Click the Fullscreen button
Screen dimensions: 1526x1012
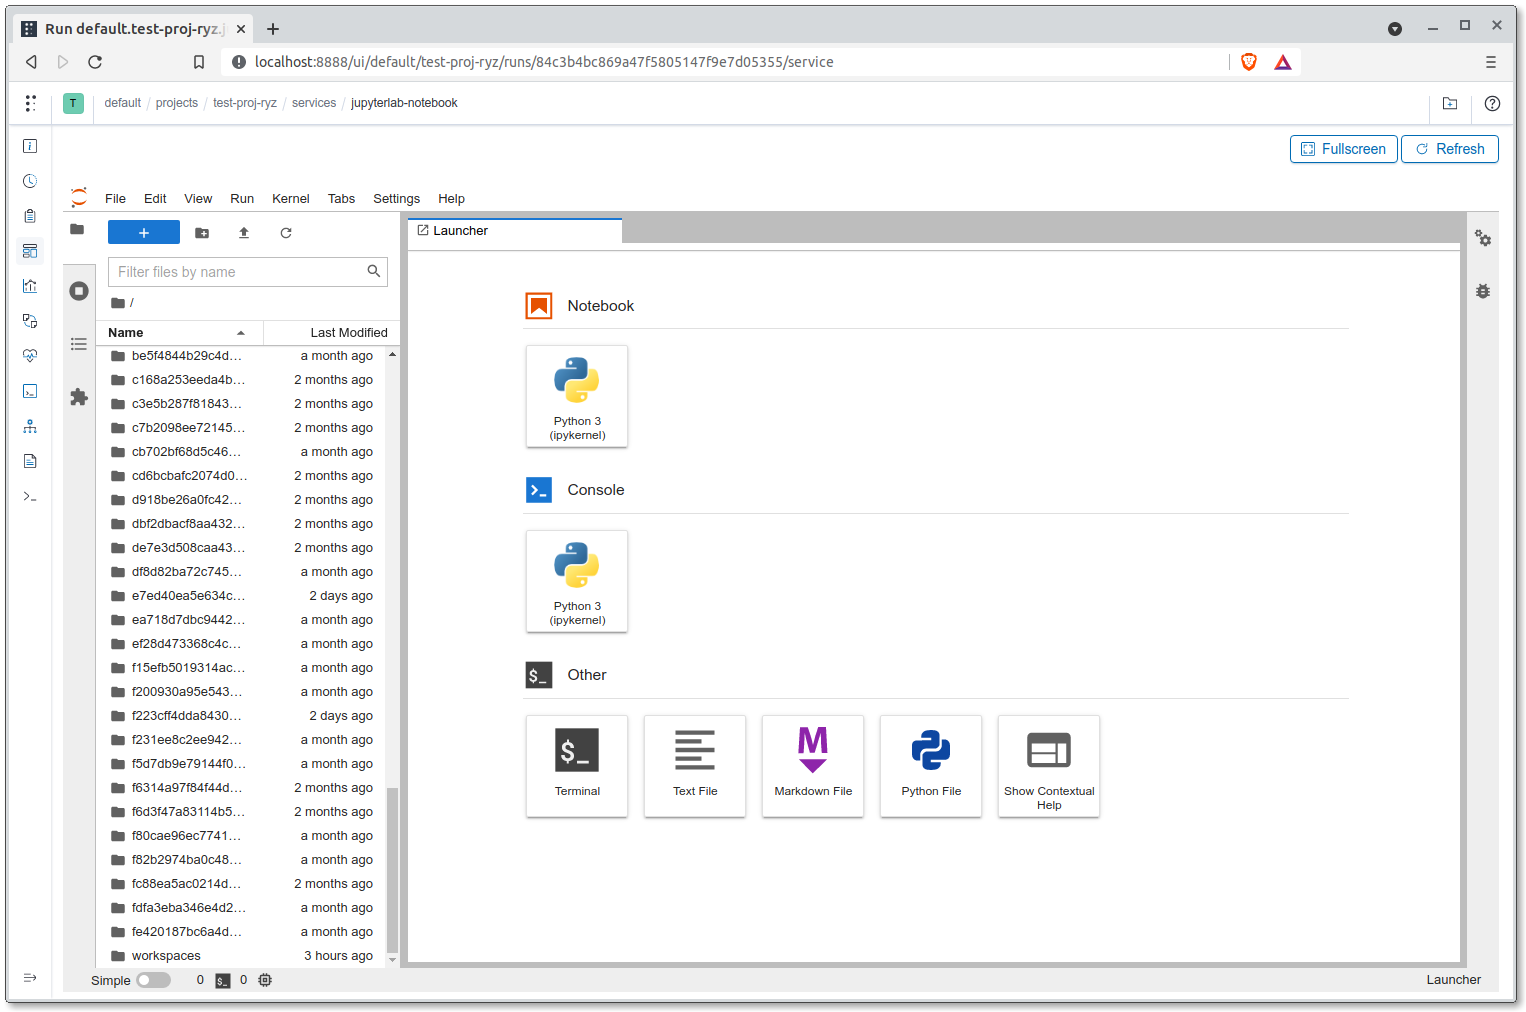(1343, 149)
